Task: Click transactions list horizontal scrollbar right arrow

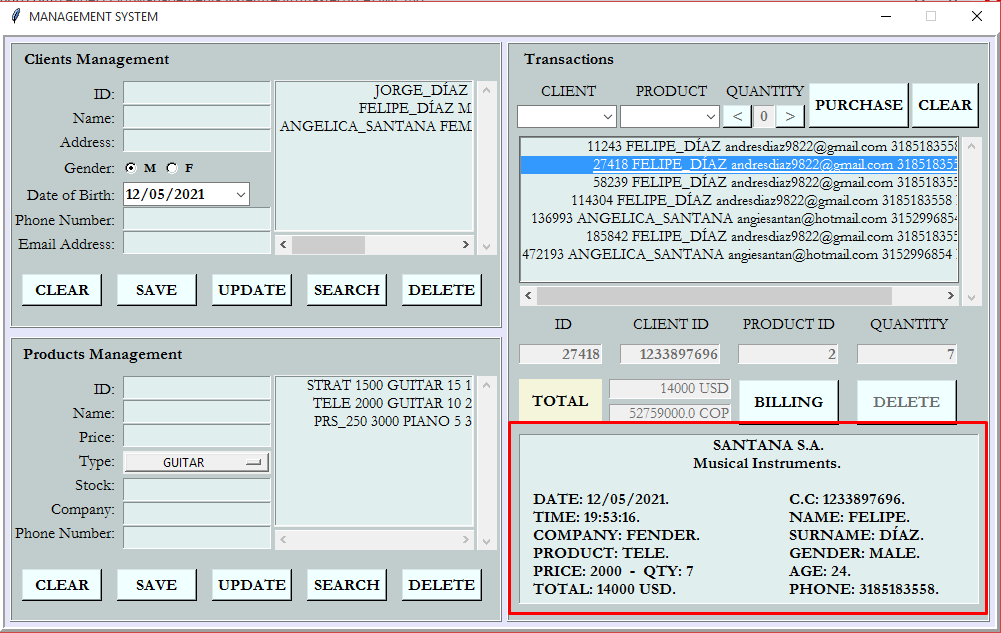Action: 951,295
